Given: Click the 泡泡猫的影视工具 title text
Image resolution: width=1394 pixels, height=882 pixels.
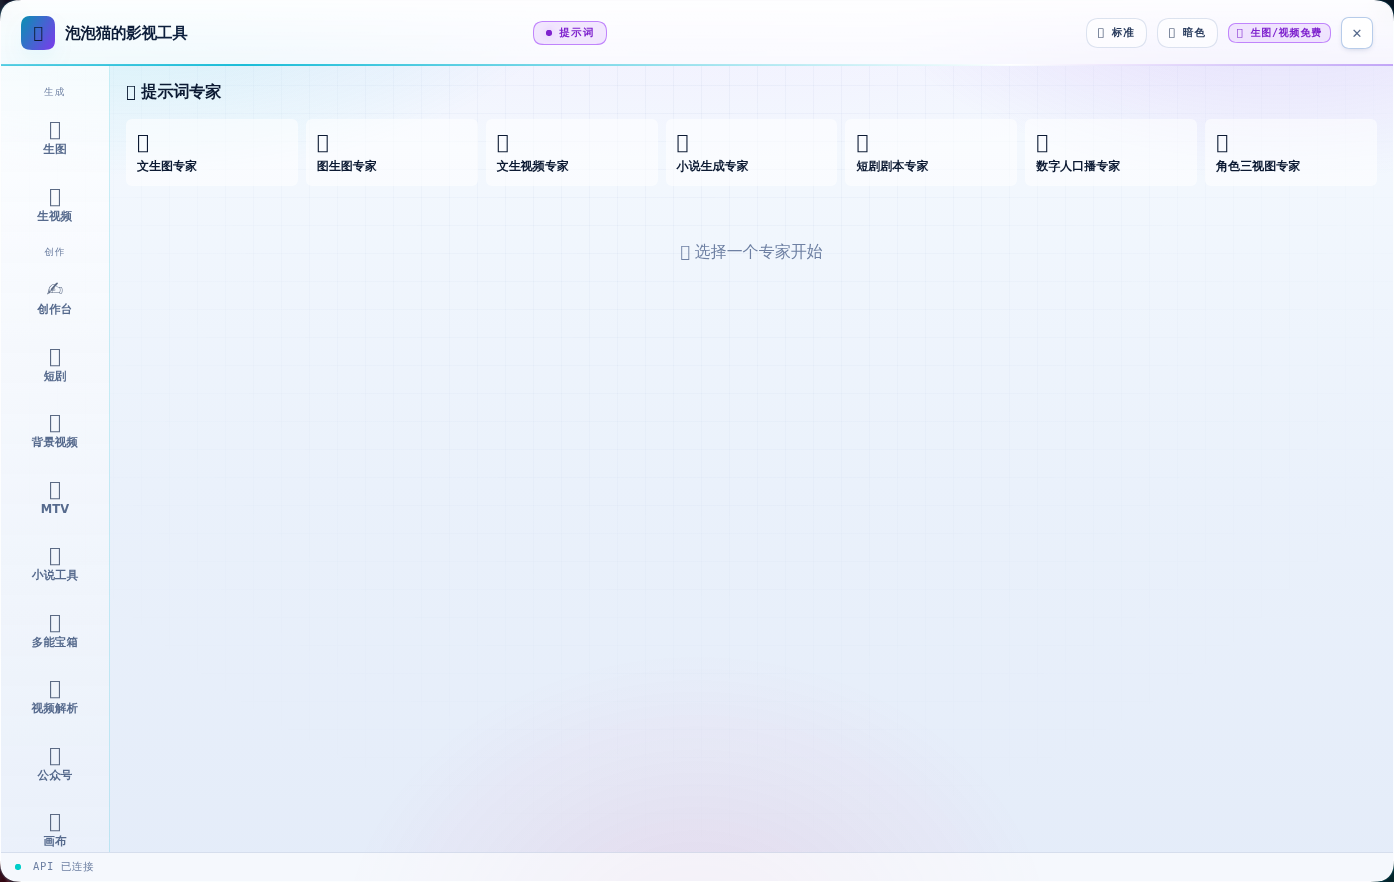Looking at the screenshot, I should click(126, 33).
